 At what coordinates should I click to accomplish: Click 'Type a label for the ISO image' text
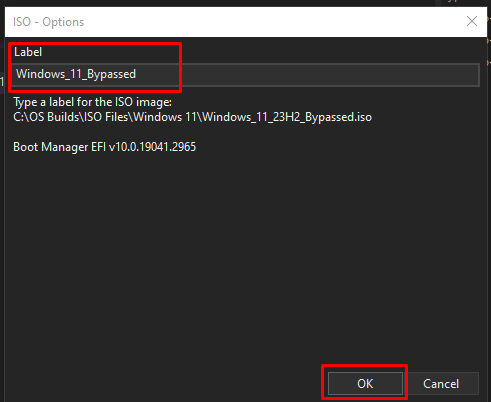coord(92,102)
